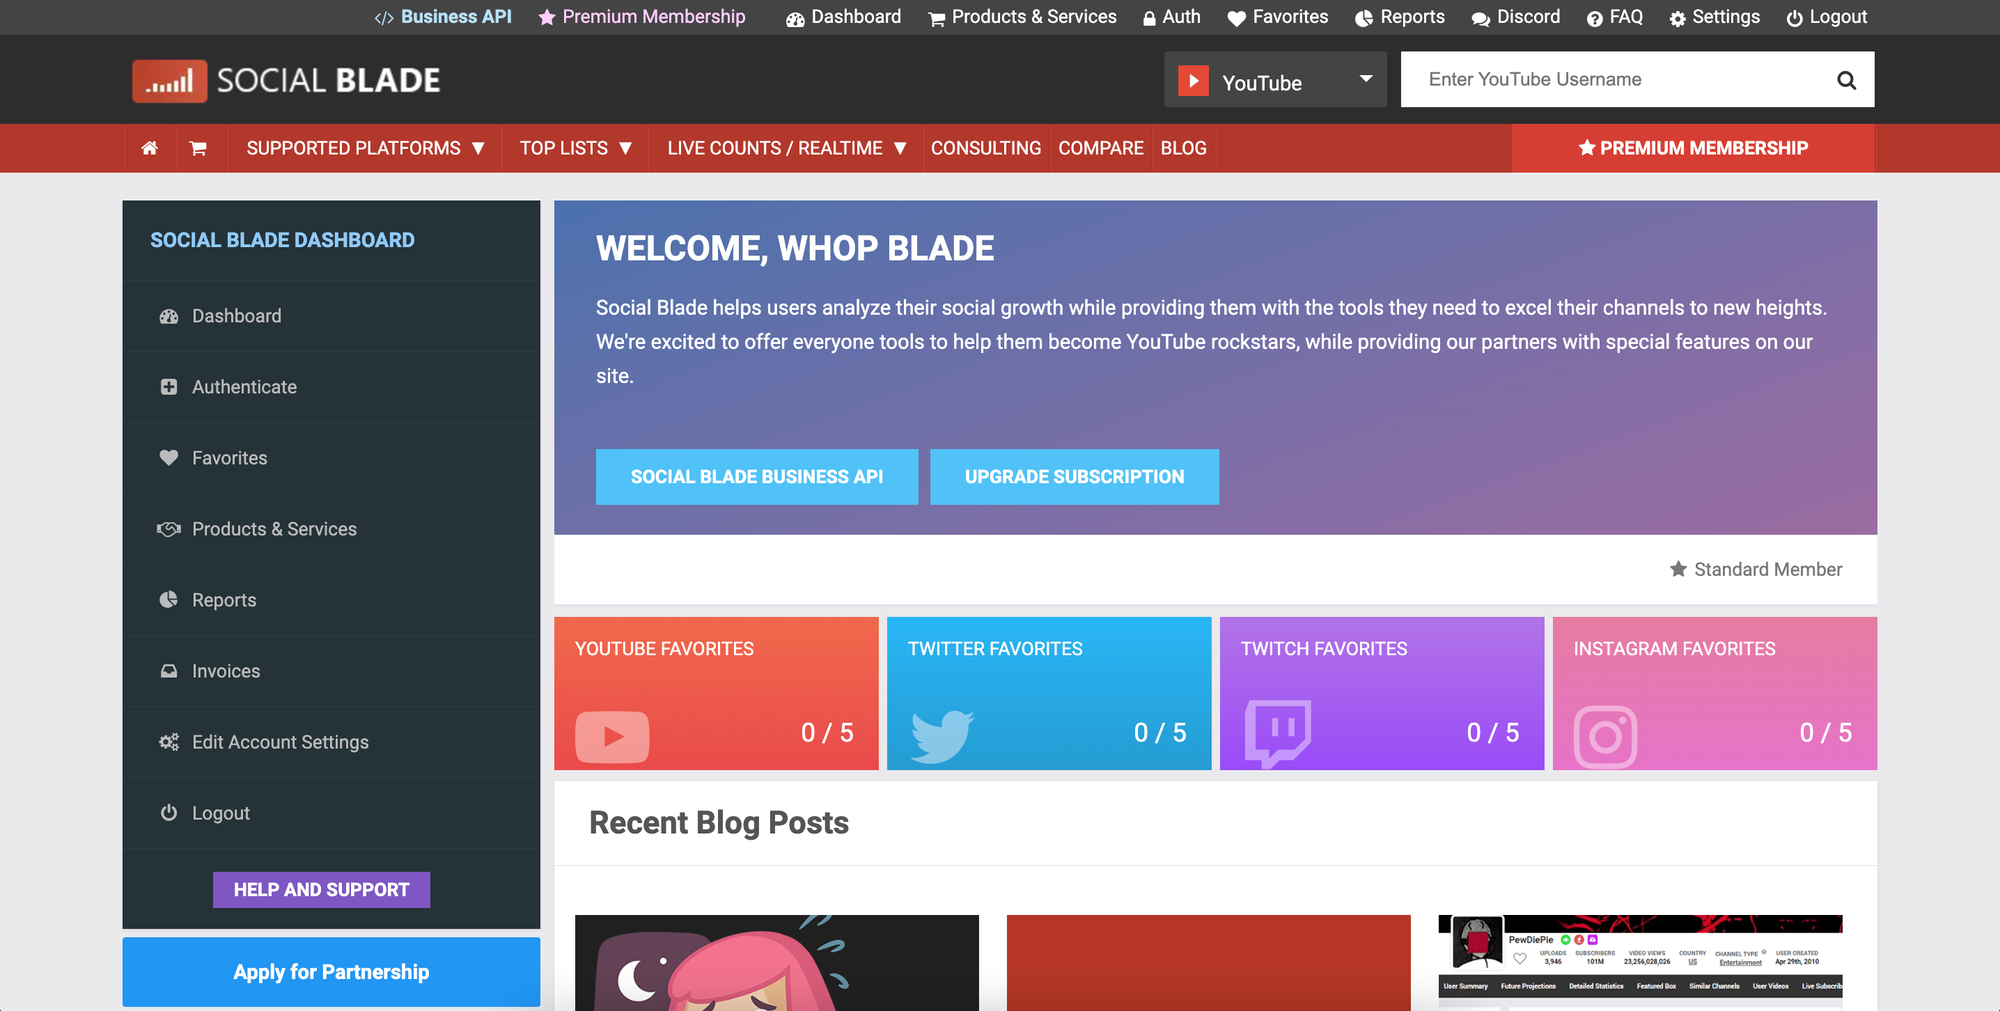Open the Blog from the red navigation bar
2000x1011 pixels.
click(1184, 148)
